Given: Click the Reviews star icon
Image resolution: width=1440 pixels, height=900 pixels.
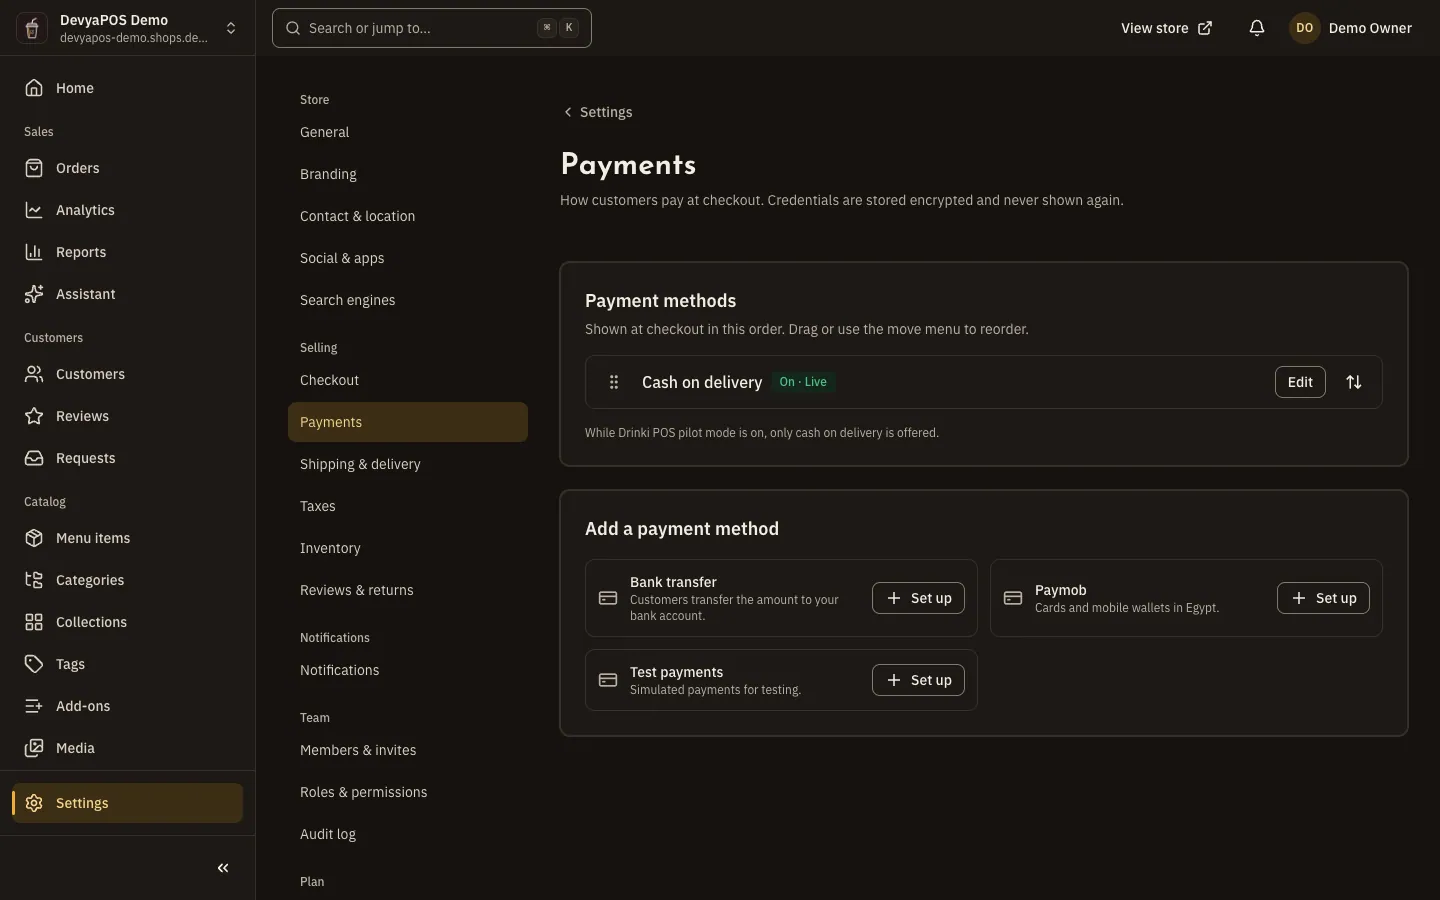Looking at the screenshot, I should pyautogui.click(x=34, y=416).
